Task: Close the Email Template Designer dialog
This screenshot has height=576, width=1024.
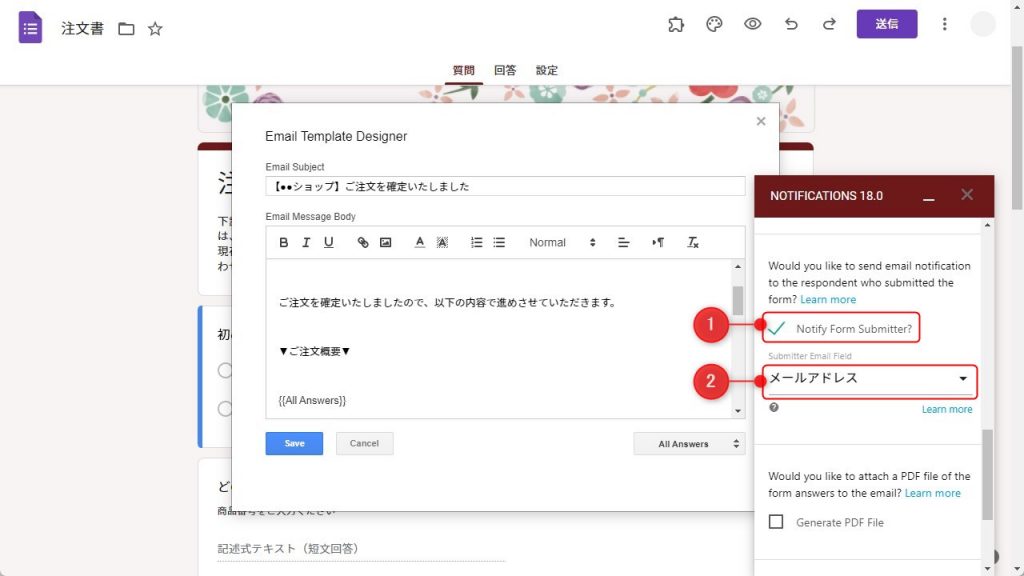Action: 761,121
